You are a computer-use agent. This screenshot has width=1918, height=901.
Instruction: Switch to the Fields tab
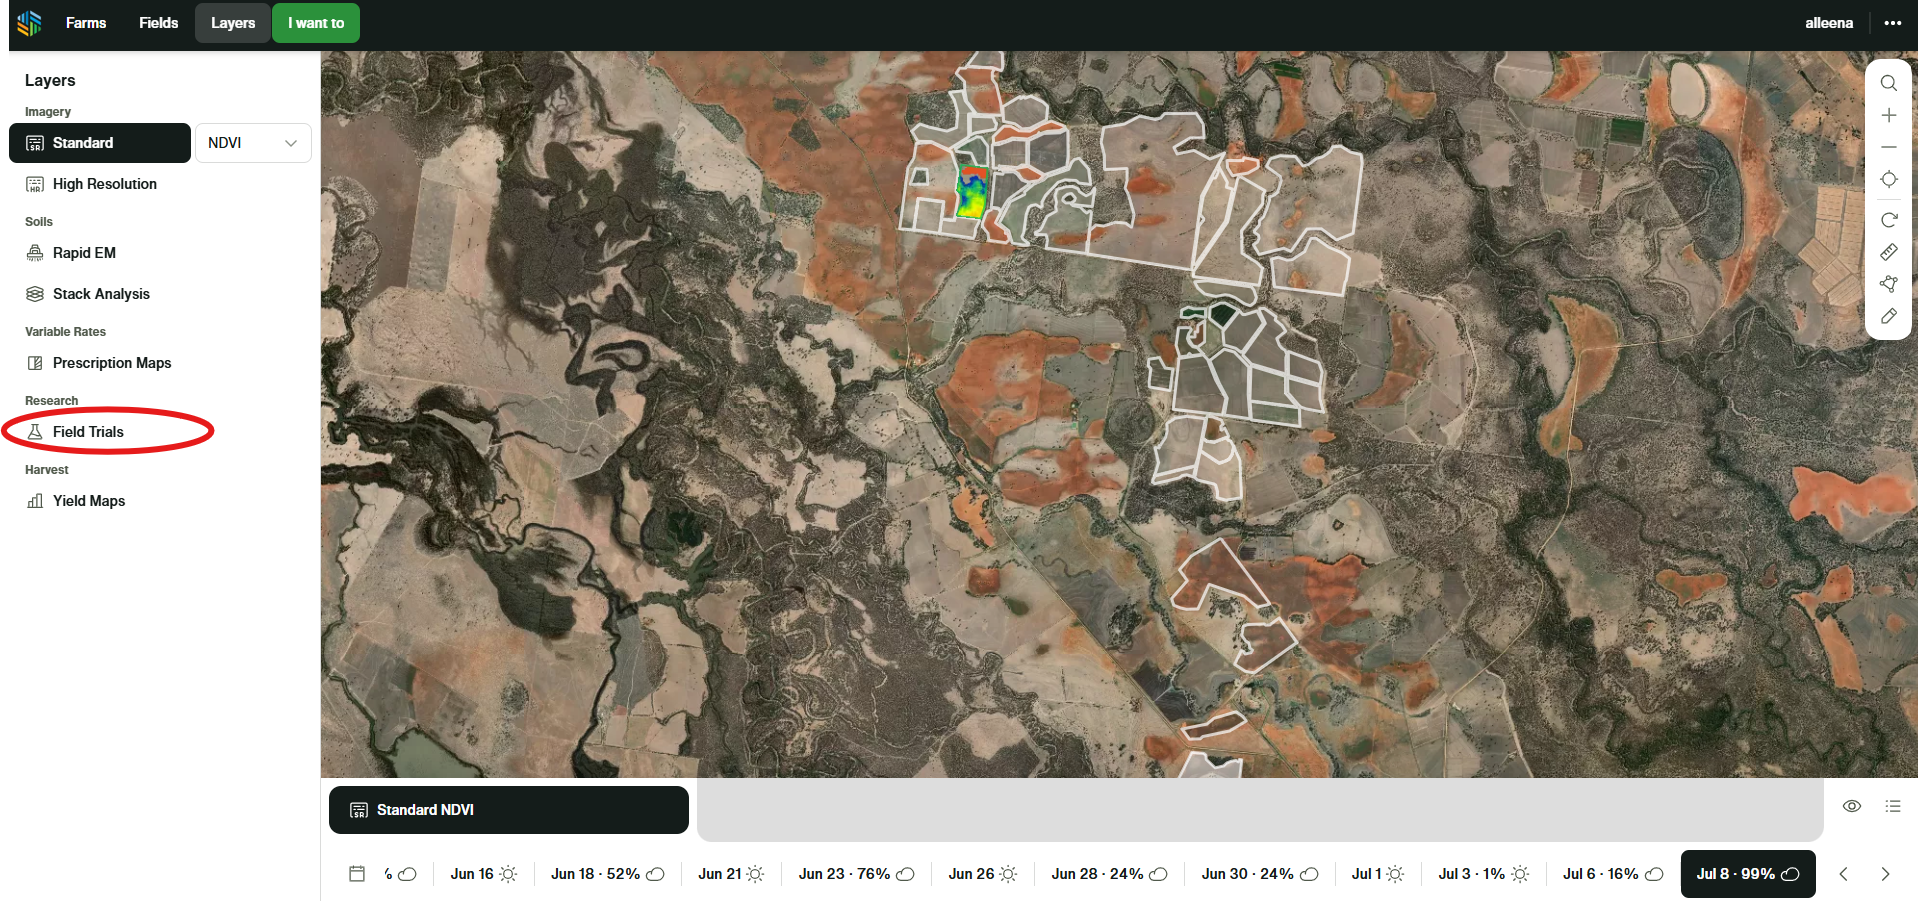pyautogui.click(x=158, y=23)
